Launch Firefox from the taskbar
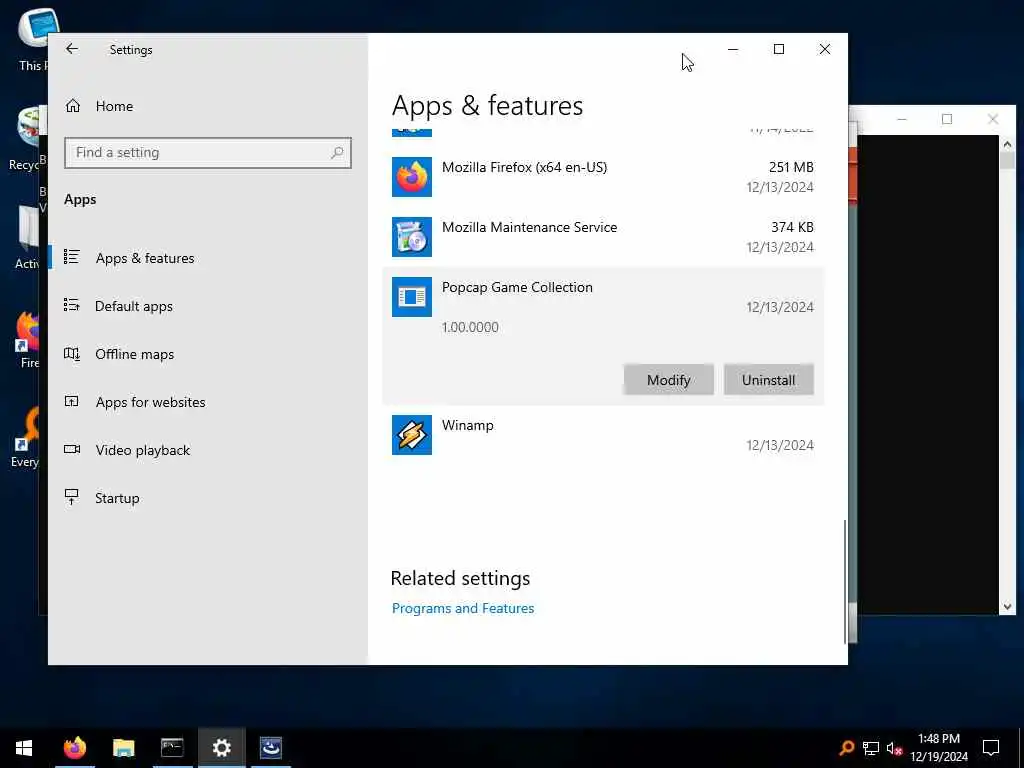1024x768 pixels. tap(74, 748)
